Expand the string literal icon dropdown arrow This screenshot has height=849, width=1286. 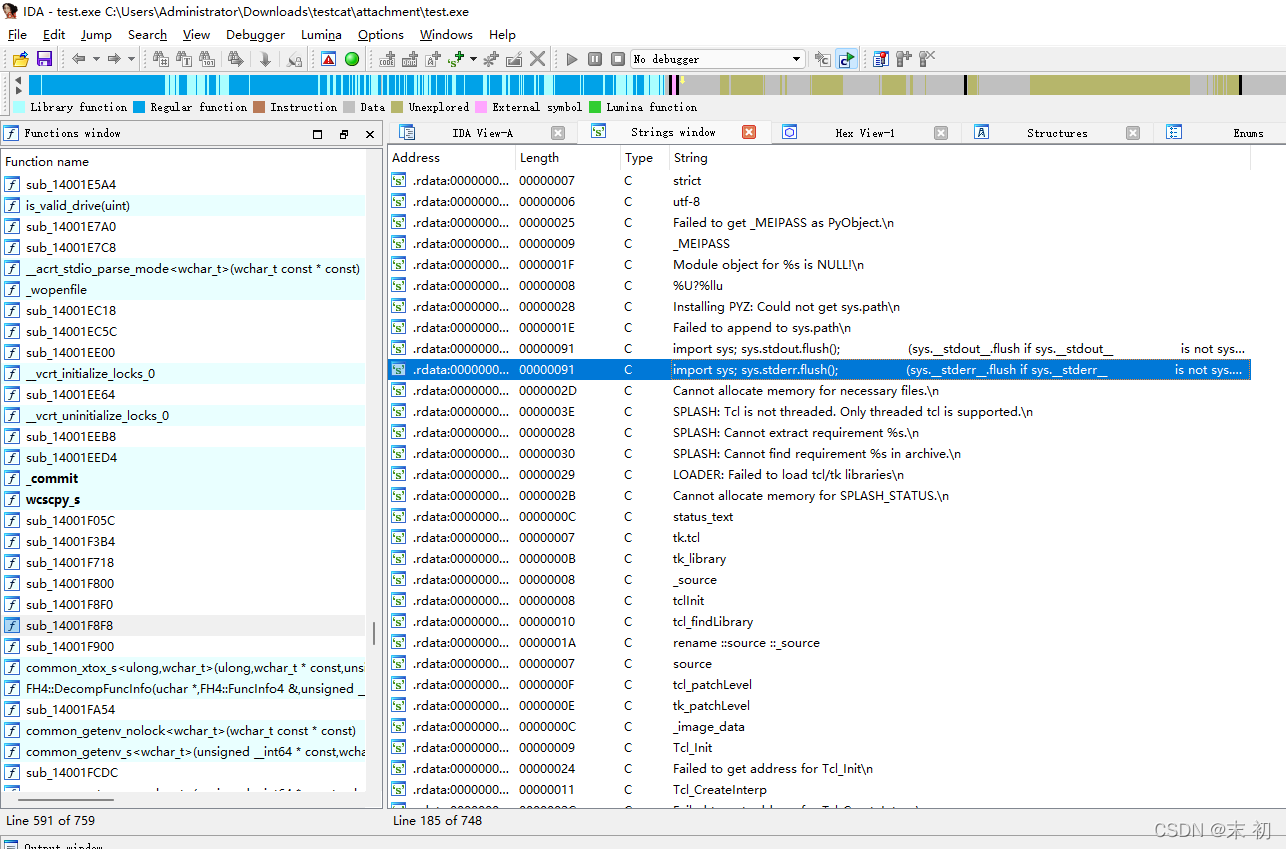tap(473, 59)
